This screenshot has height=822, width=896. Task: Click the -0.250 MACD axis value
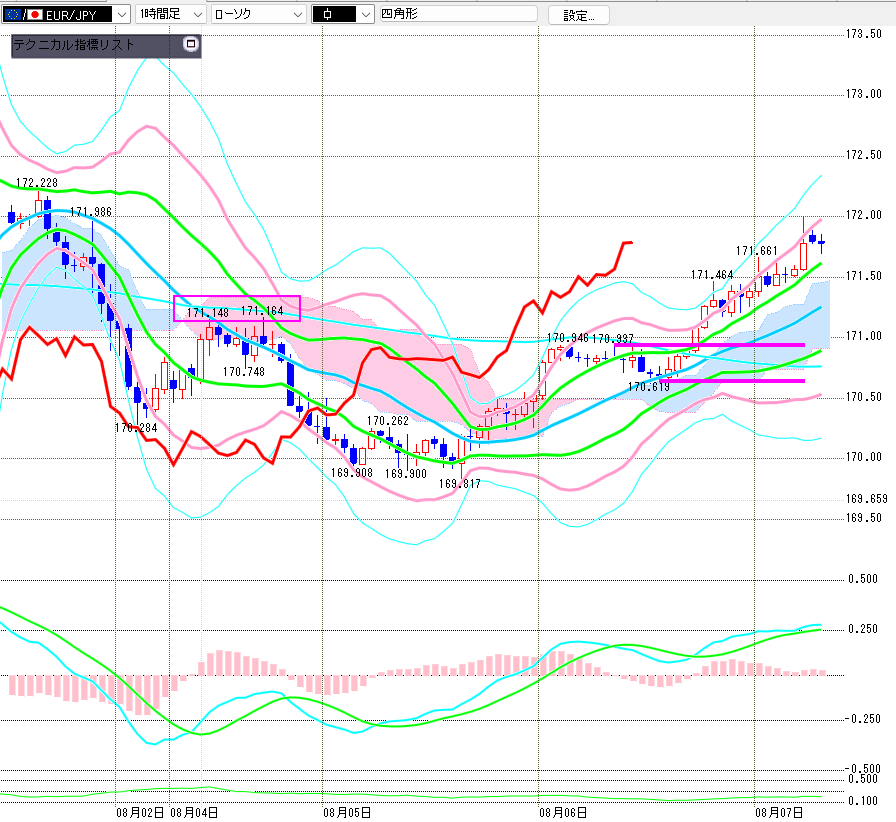tap(862, 719)
